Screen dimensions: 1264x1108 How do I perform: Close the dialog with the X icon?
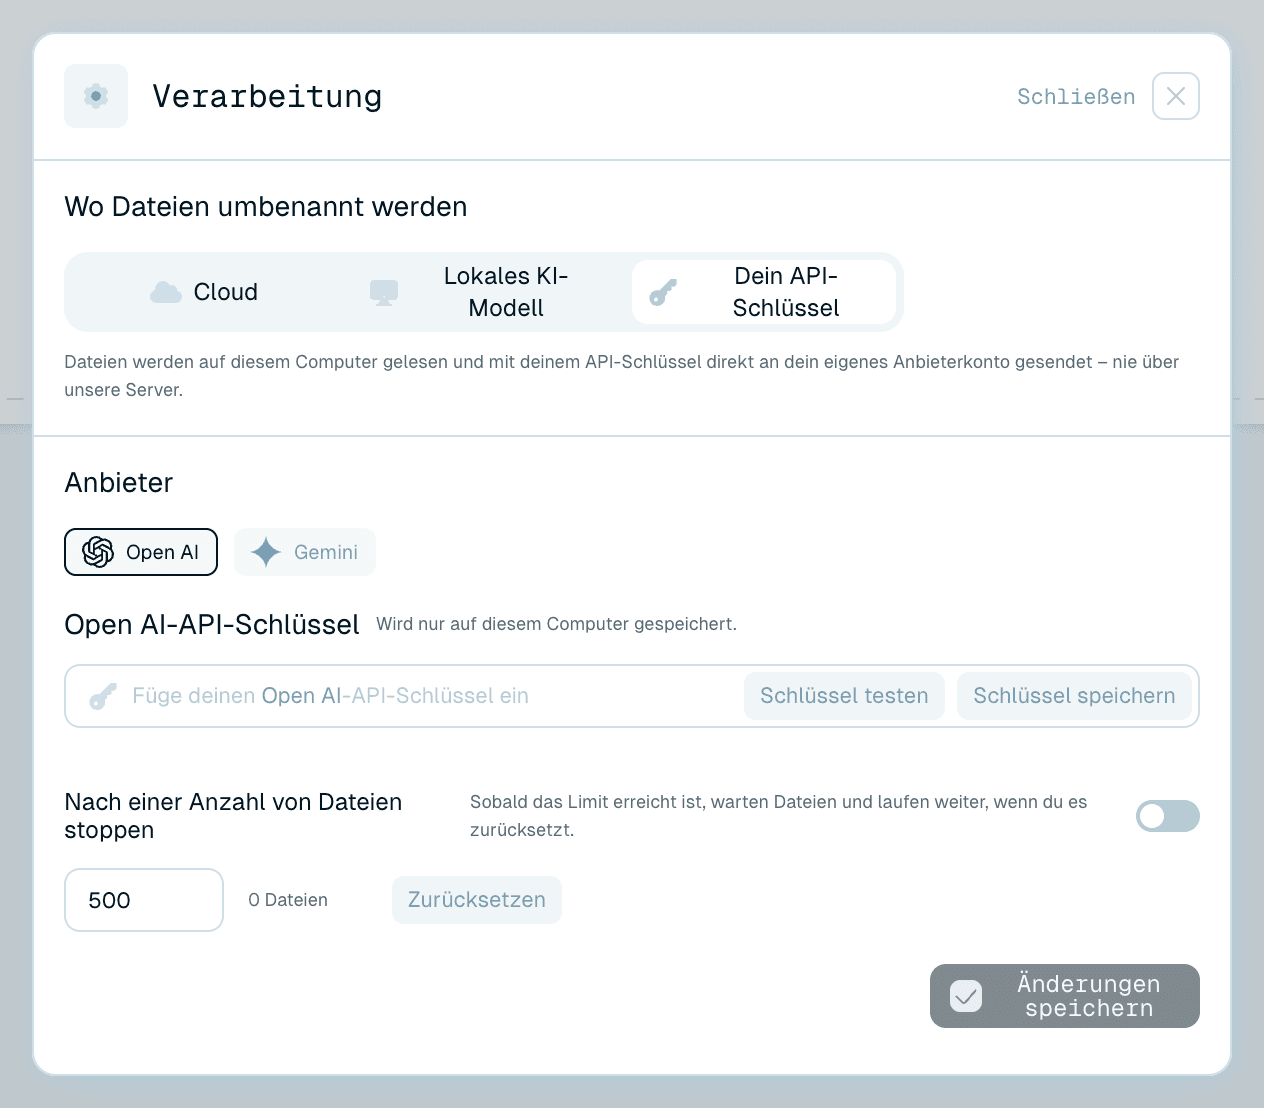[1176, 96]
